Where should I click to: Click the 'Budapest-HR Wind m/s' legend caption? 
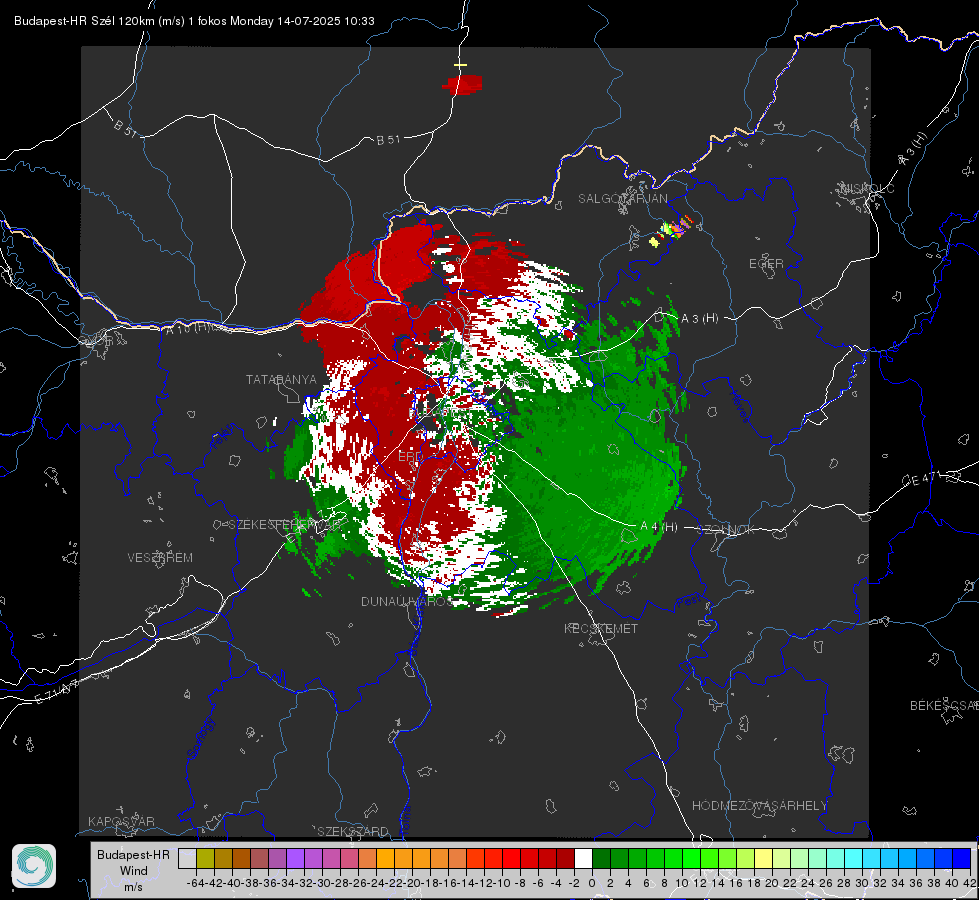click(133, 870)
